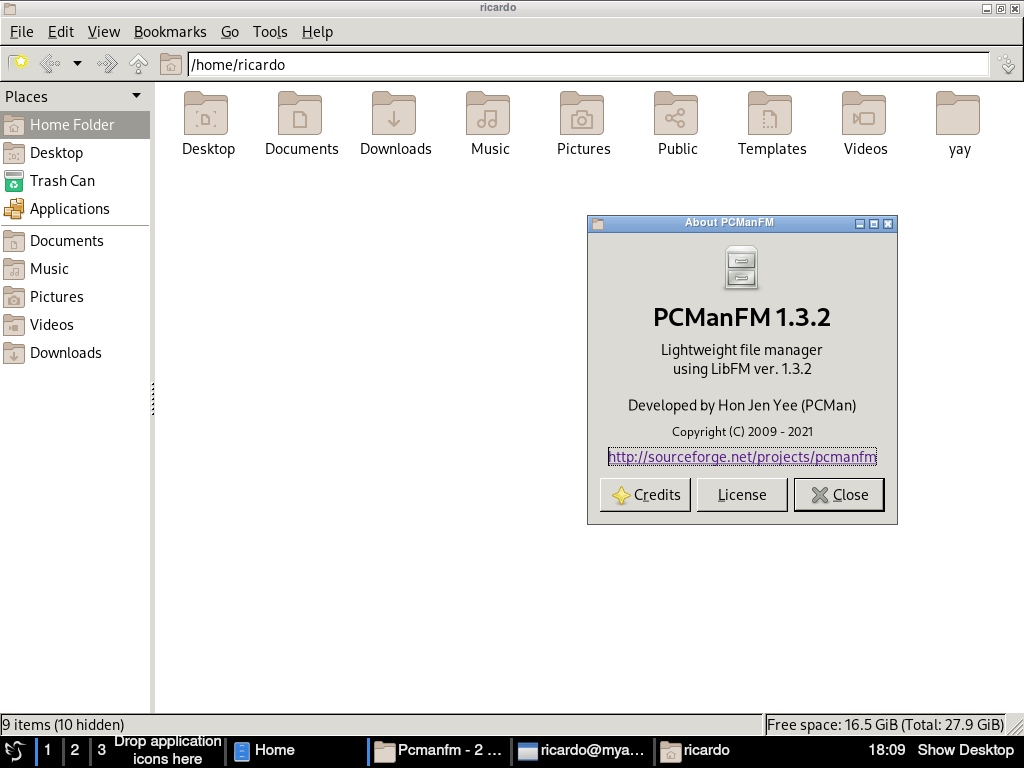Select the yay folder icon
Viewport: 1024px width, 768px height.
tap(959, 114)
